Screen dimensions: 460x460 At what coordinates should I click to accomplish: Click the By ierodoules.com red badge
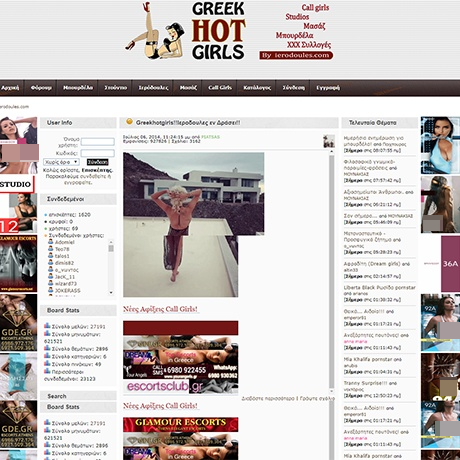[x=296, y=55]
